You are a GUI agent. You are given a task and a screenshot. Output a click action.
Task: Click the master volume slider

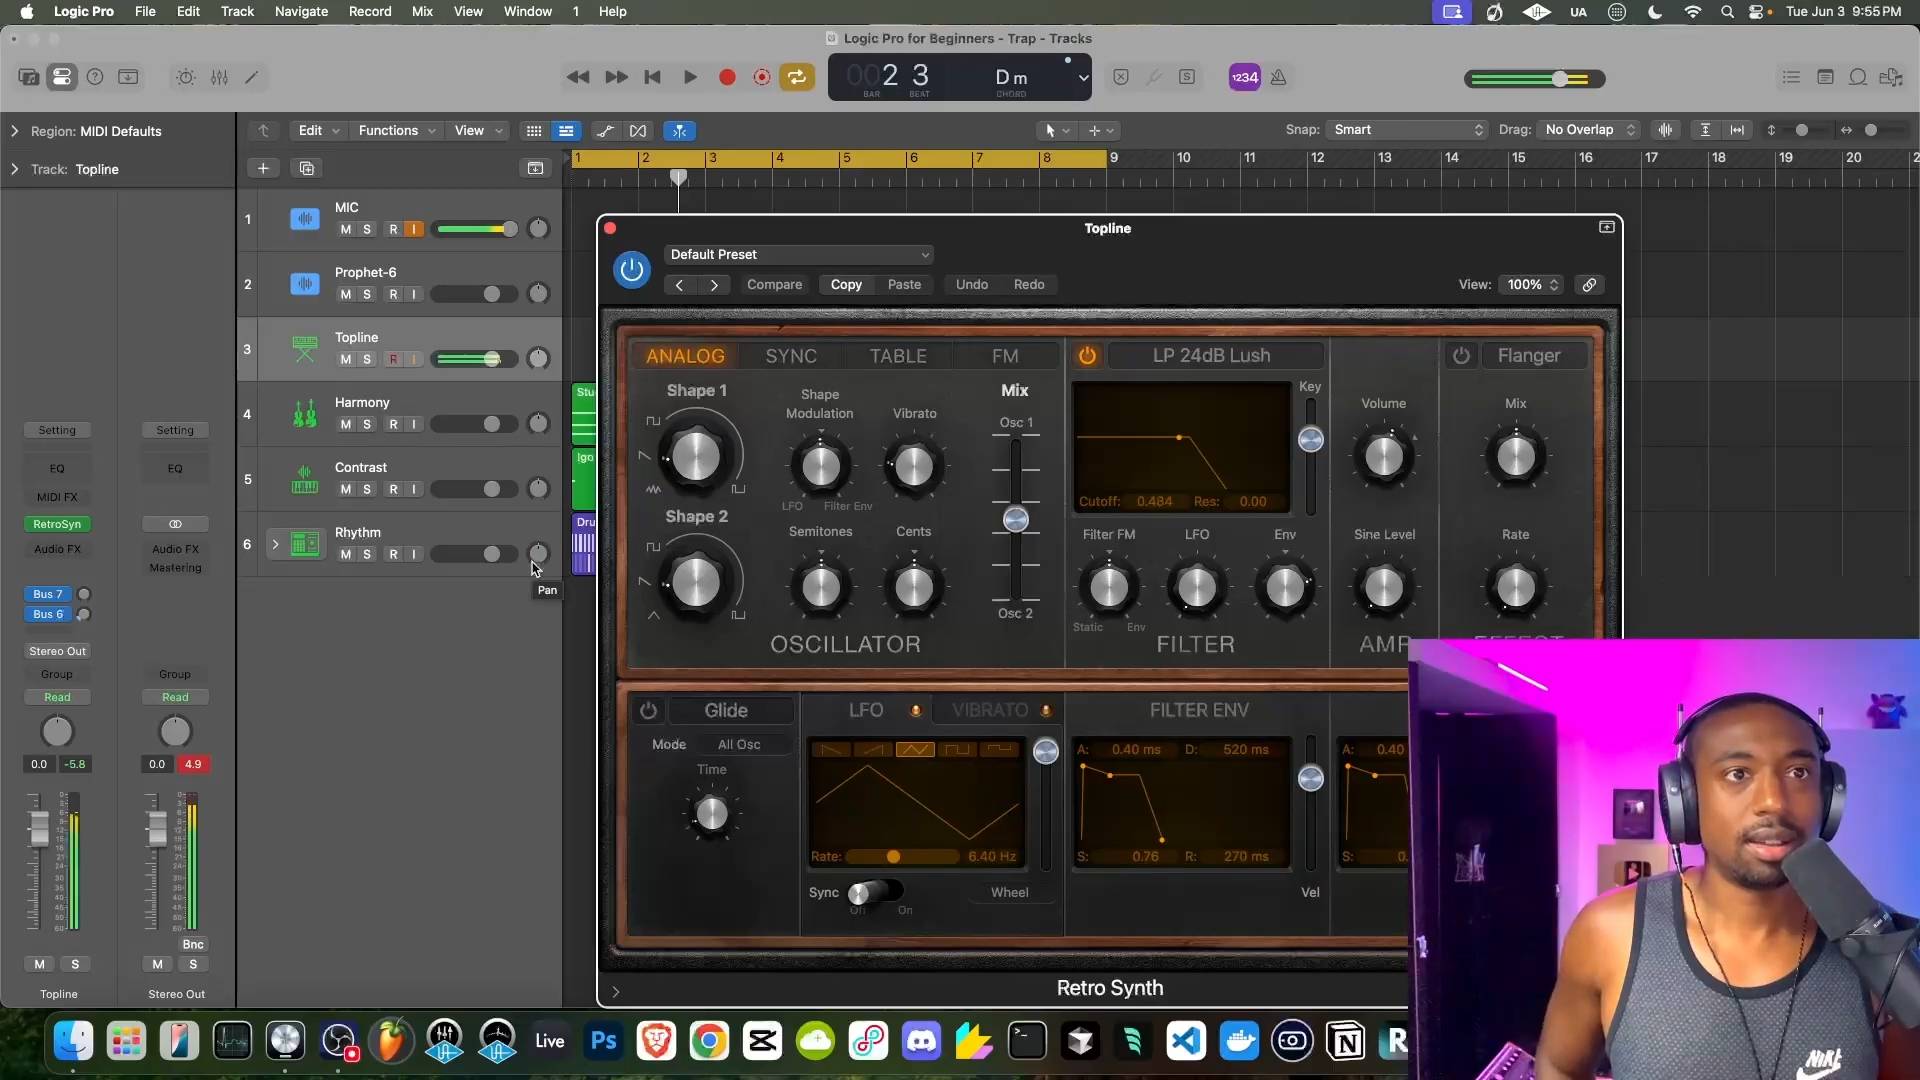click(x=1534, y=78)
